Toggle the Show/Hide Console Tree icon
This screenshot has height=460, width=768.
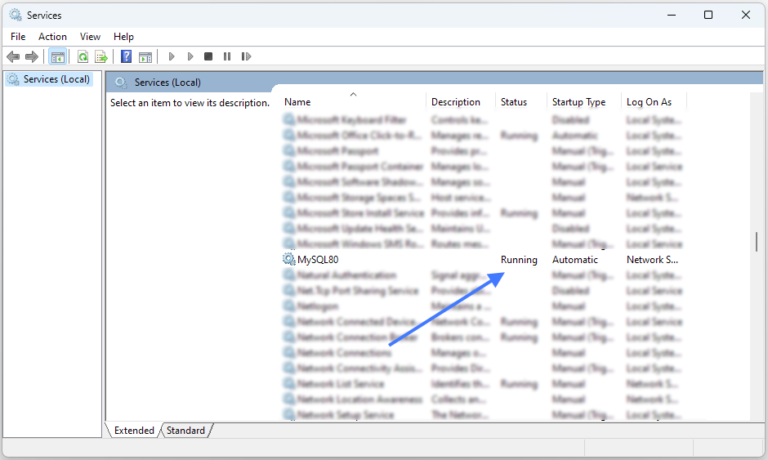pos(58,57)
